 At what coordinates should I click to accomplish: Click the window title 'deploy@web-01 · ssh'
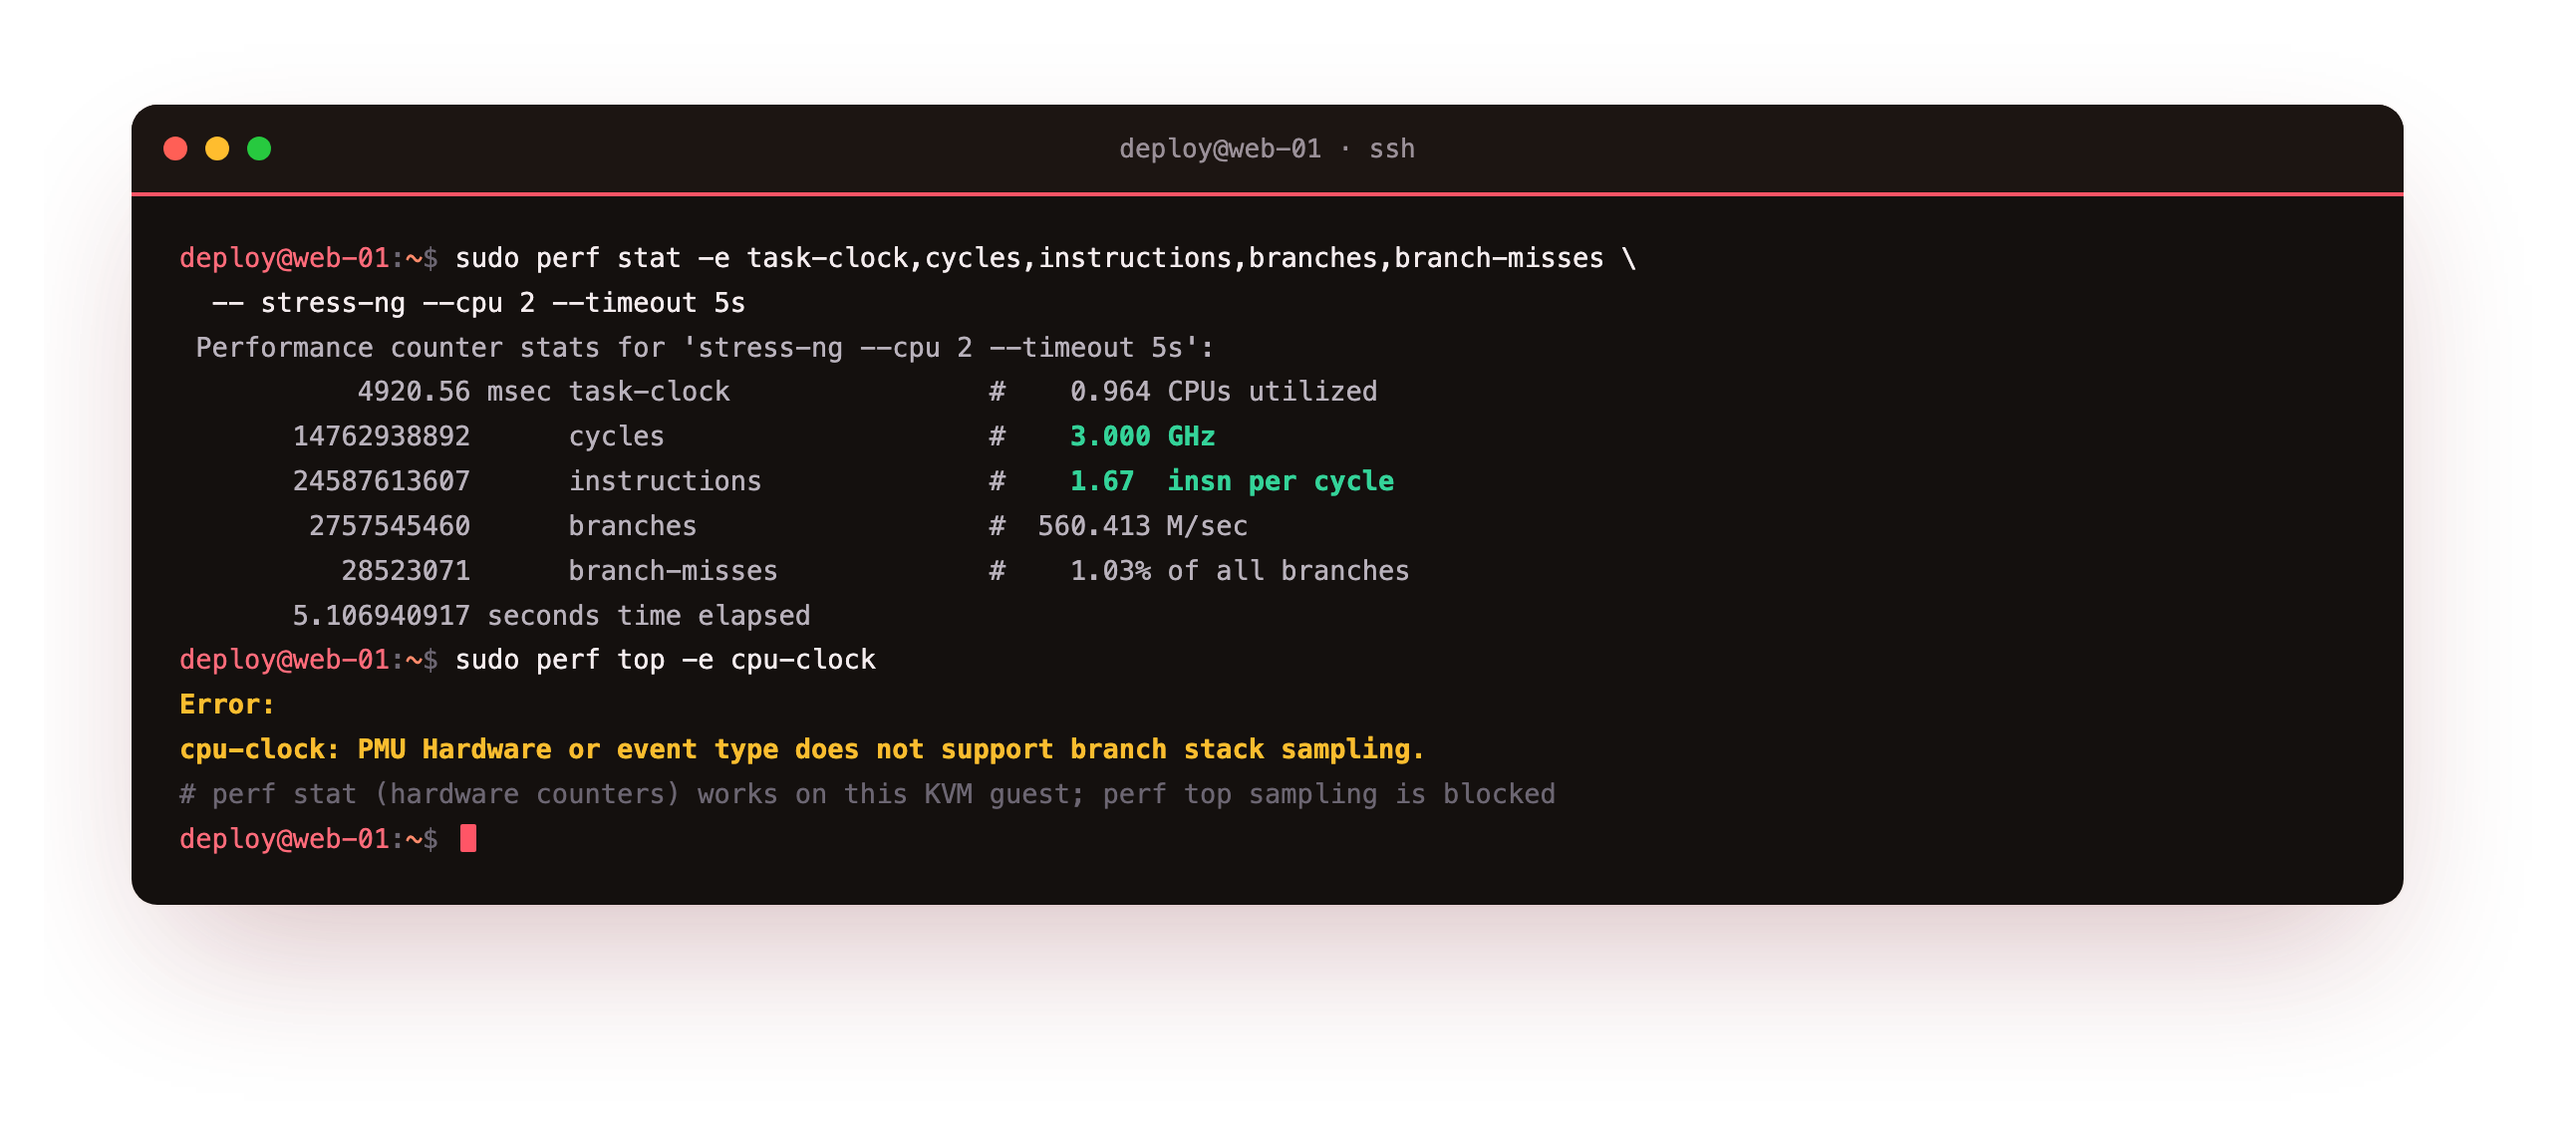coord(1266,149)
